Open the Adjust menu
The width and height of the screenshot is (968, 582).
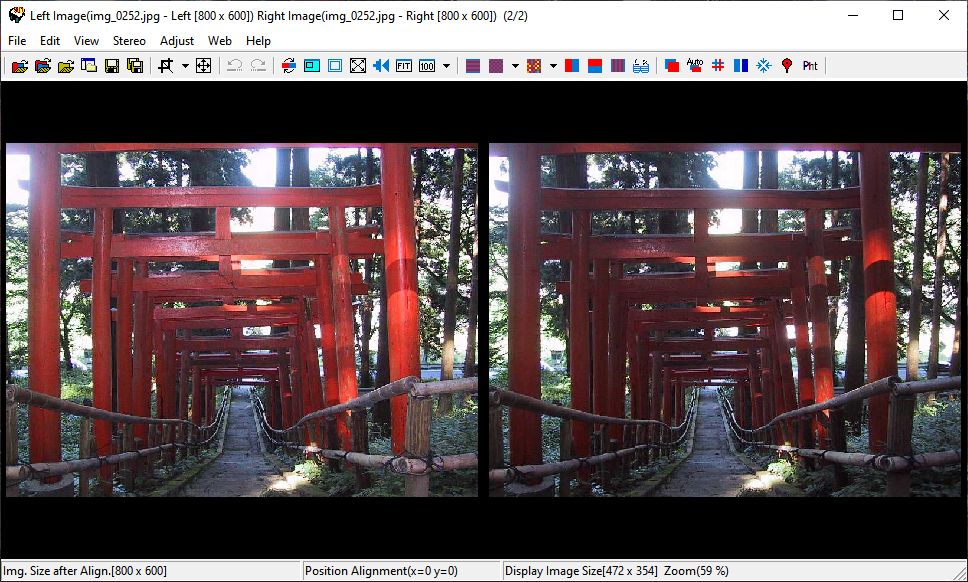point(177,41)
